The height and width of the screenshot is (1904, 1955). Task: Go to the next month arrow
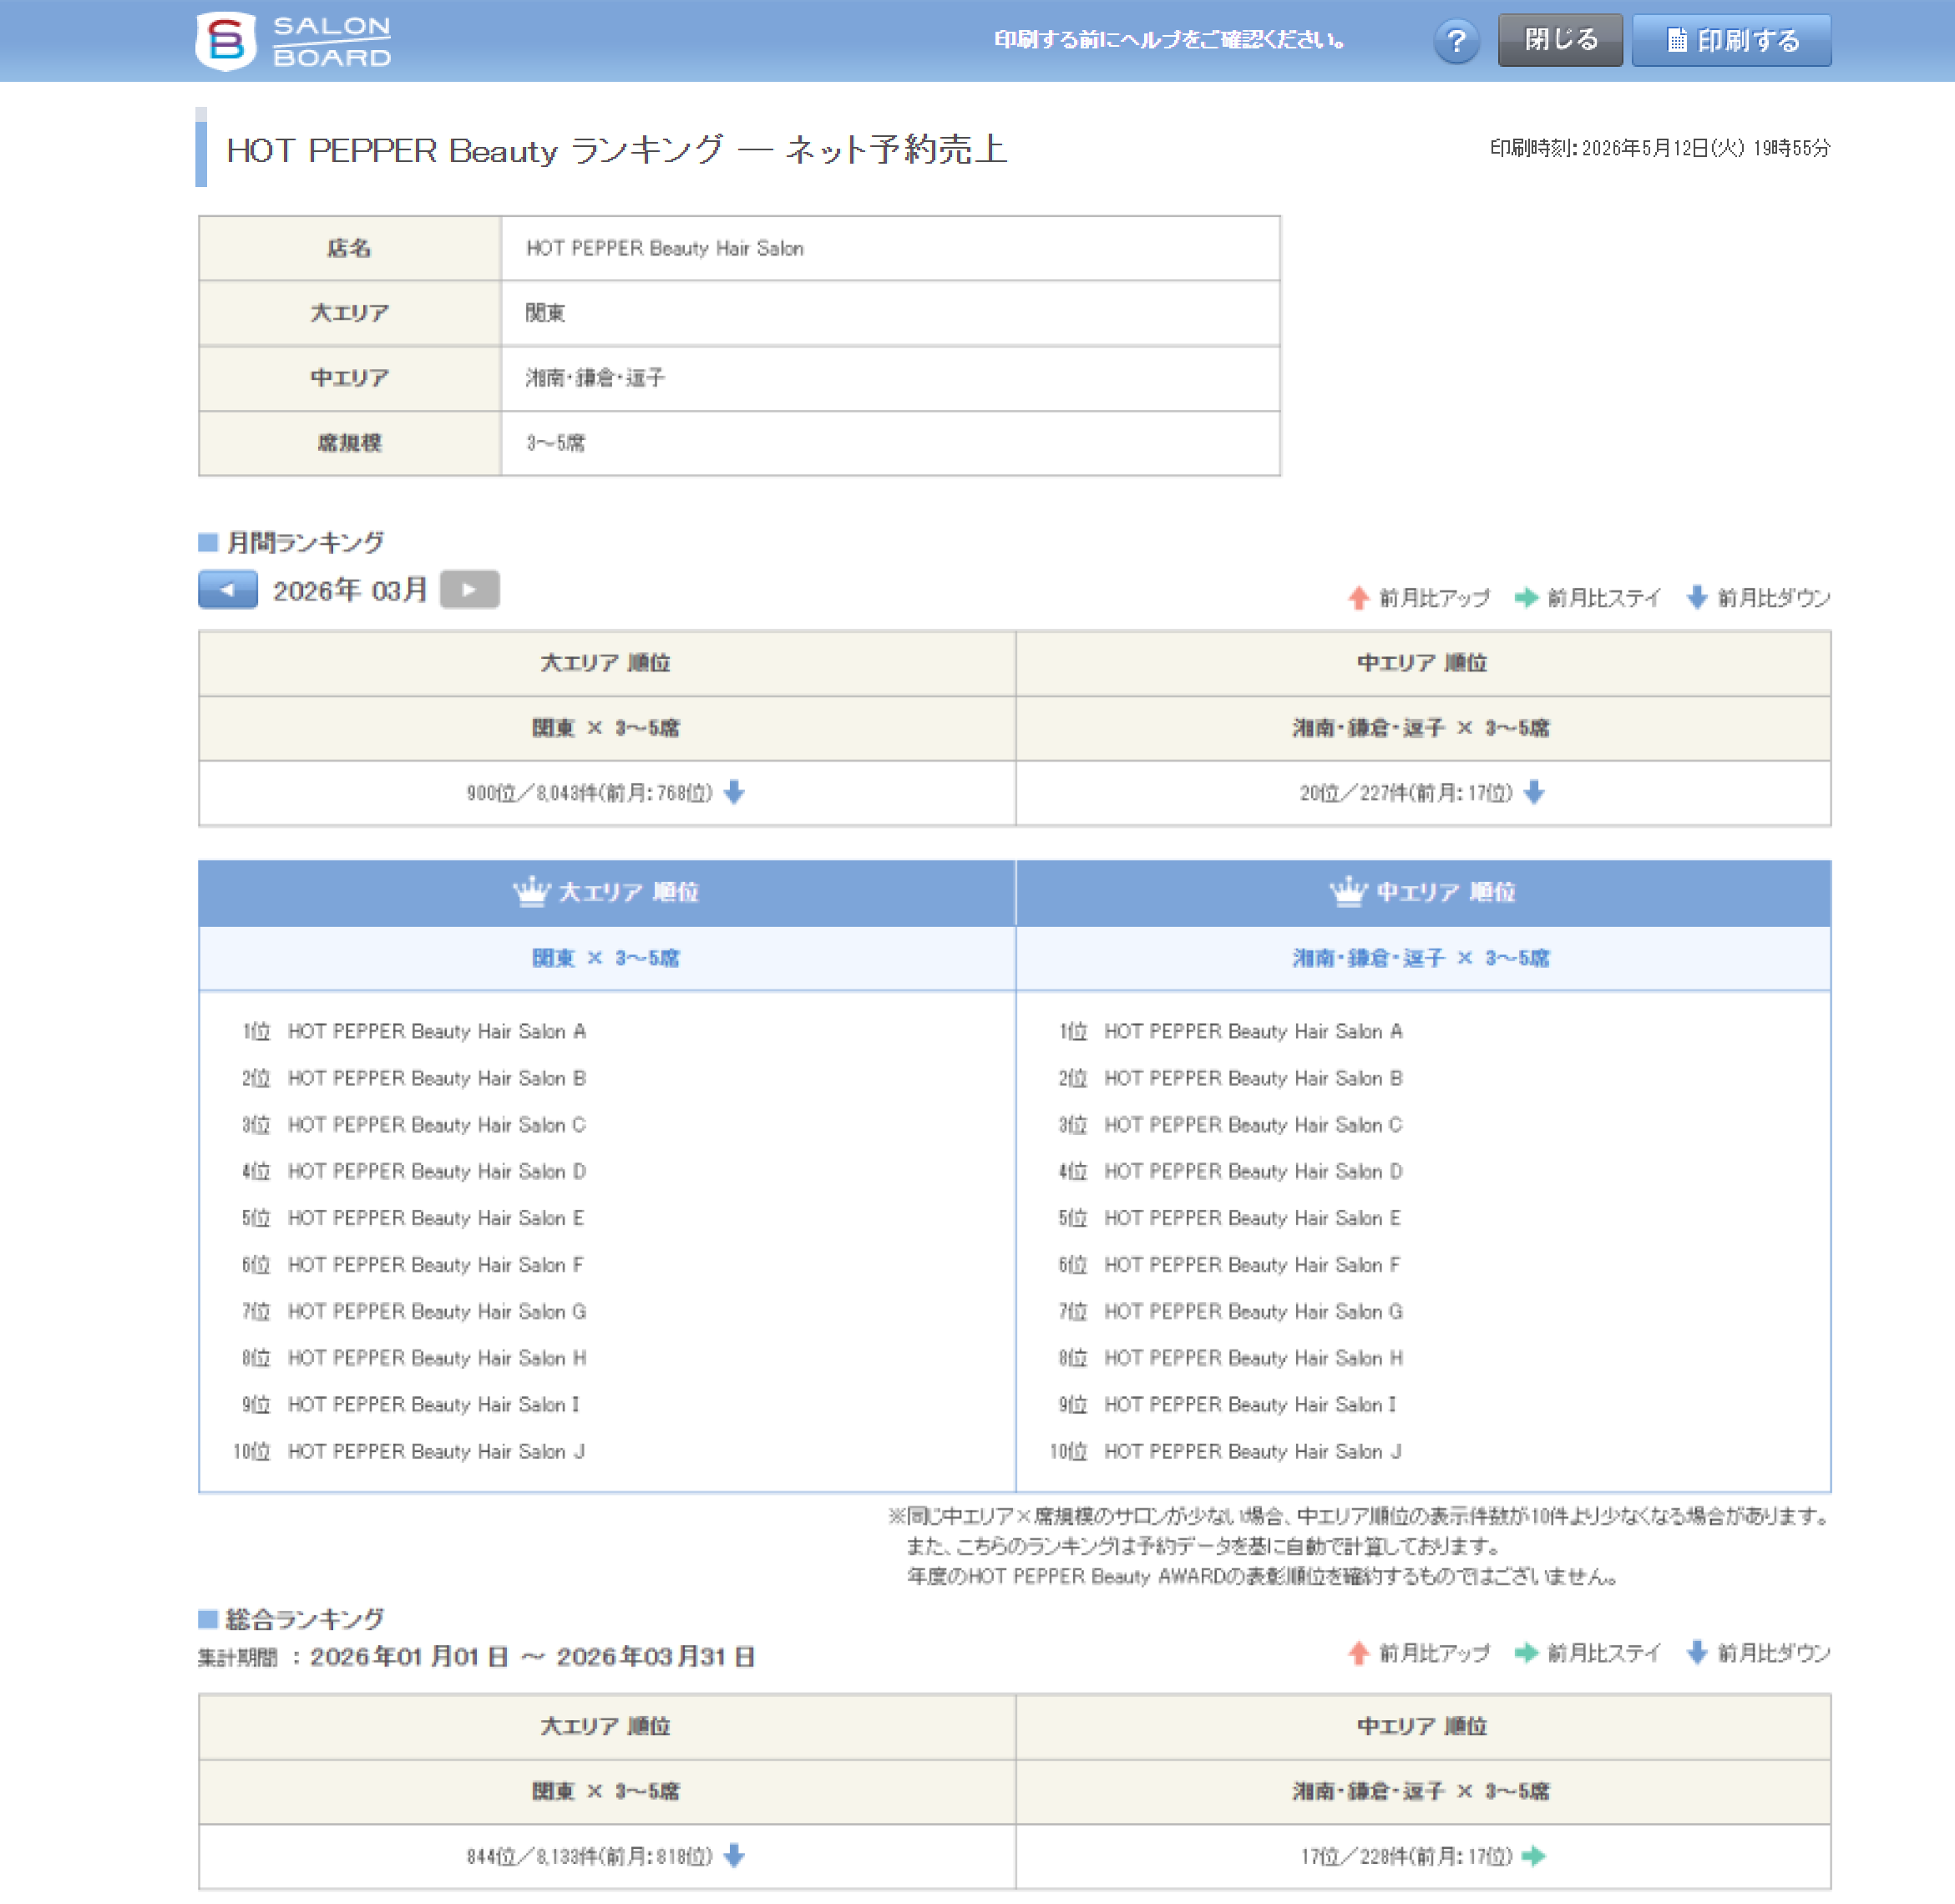click(469, 589)
